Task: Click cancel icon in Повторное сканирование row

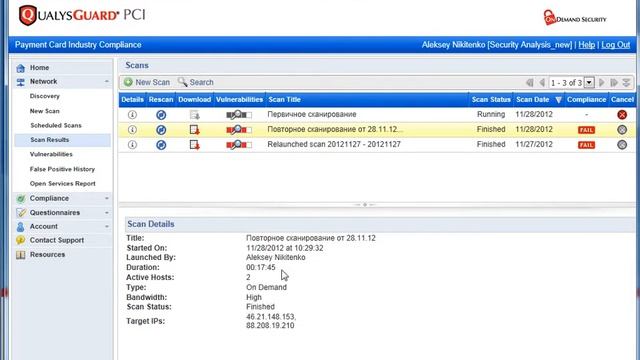Action: point(622,130)
